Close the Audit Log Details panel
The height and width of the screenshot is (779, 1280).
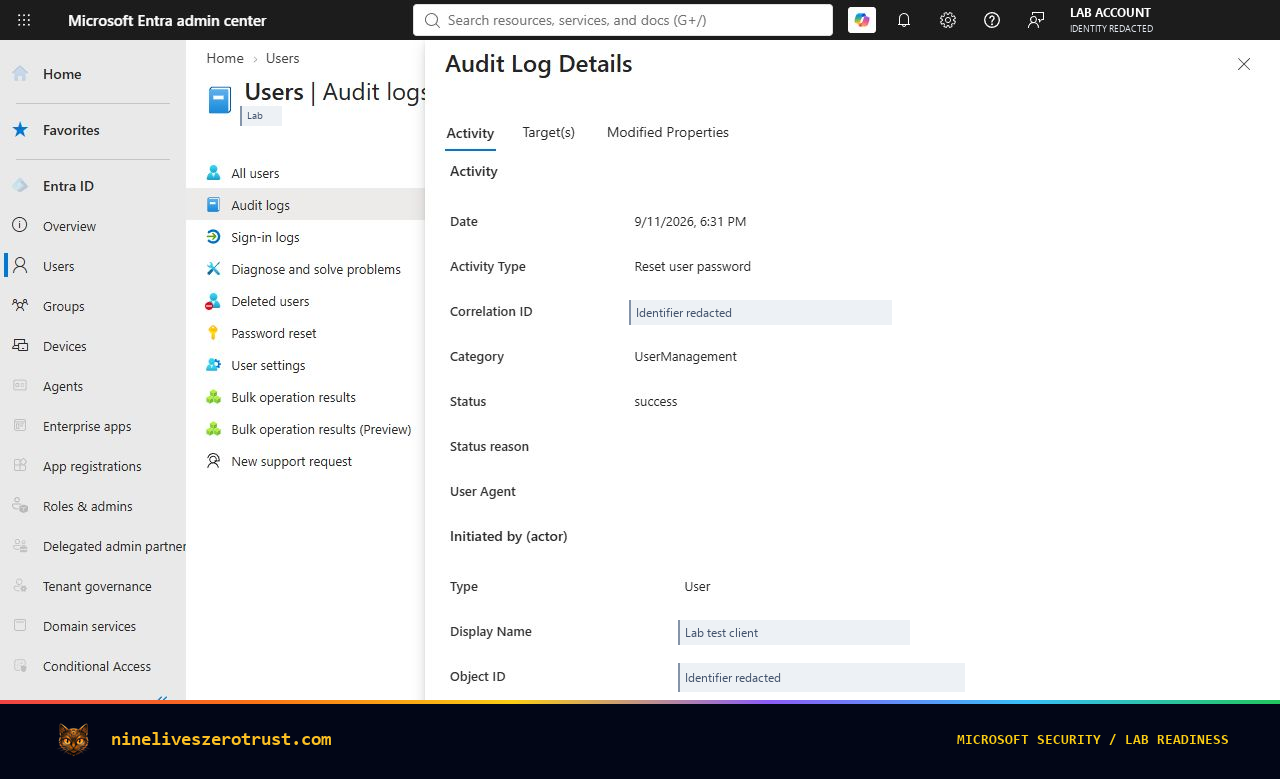click(1244, 64)
